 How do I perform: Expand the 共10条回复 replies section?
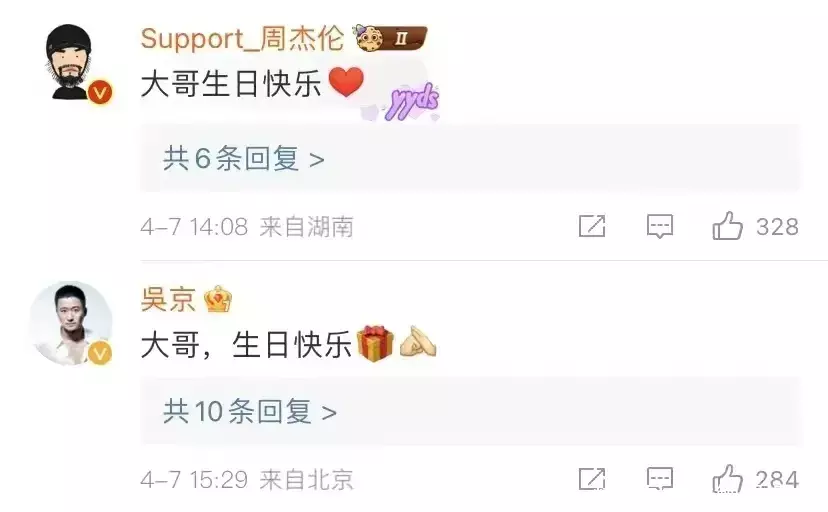tap(471, 411)
